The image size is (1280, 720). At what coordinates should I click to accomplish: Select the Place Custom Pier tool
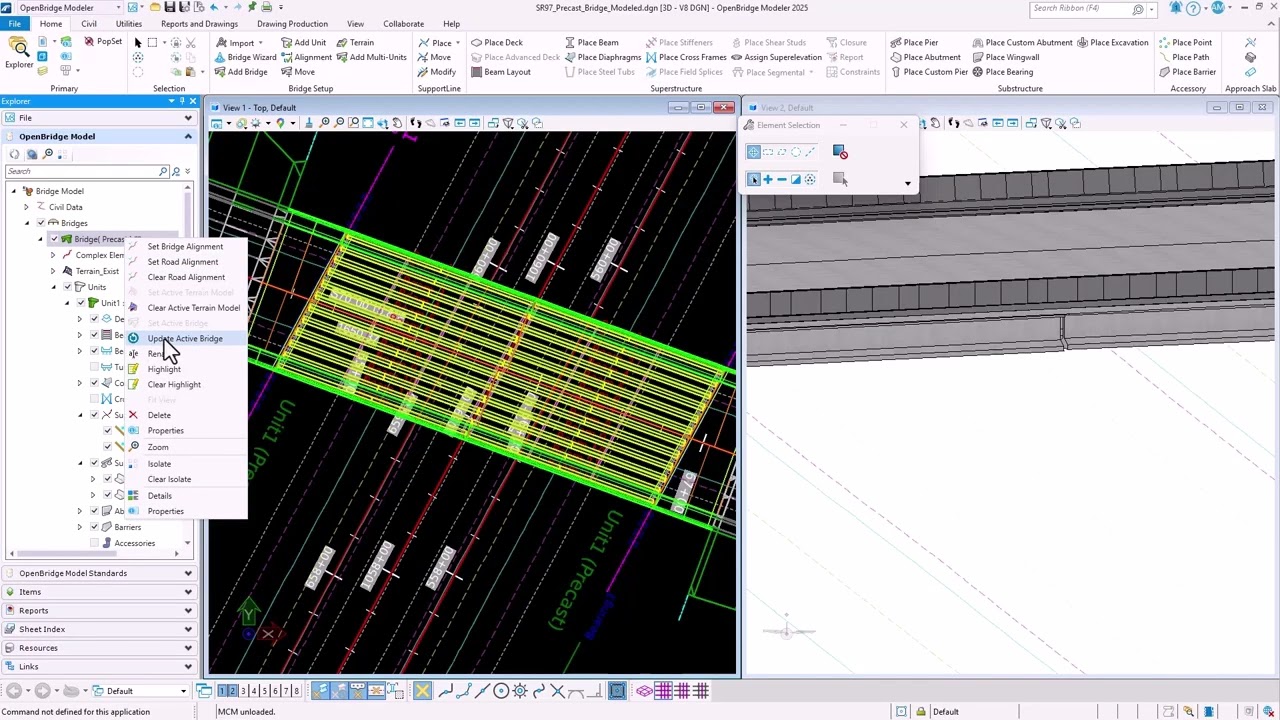tap(929, 72)
